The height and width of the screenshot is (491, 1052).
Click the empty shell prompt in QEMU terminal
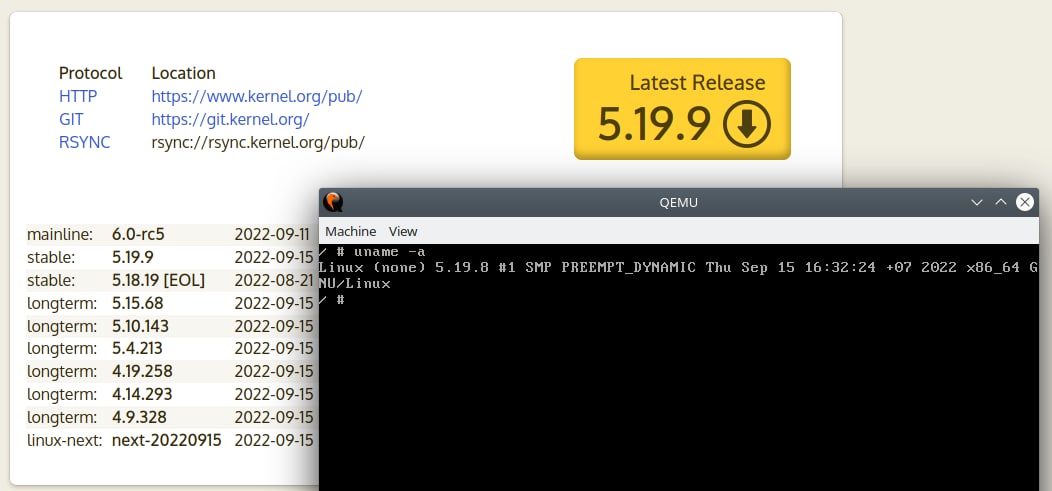[332, 300]
